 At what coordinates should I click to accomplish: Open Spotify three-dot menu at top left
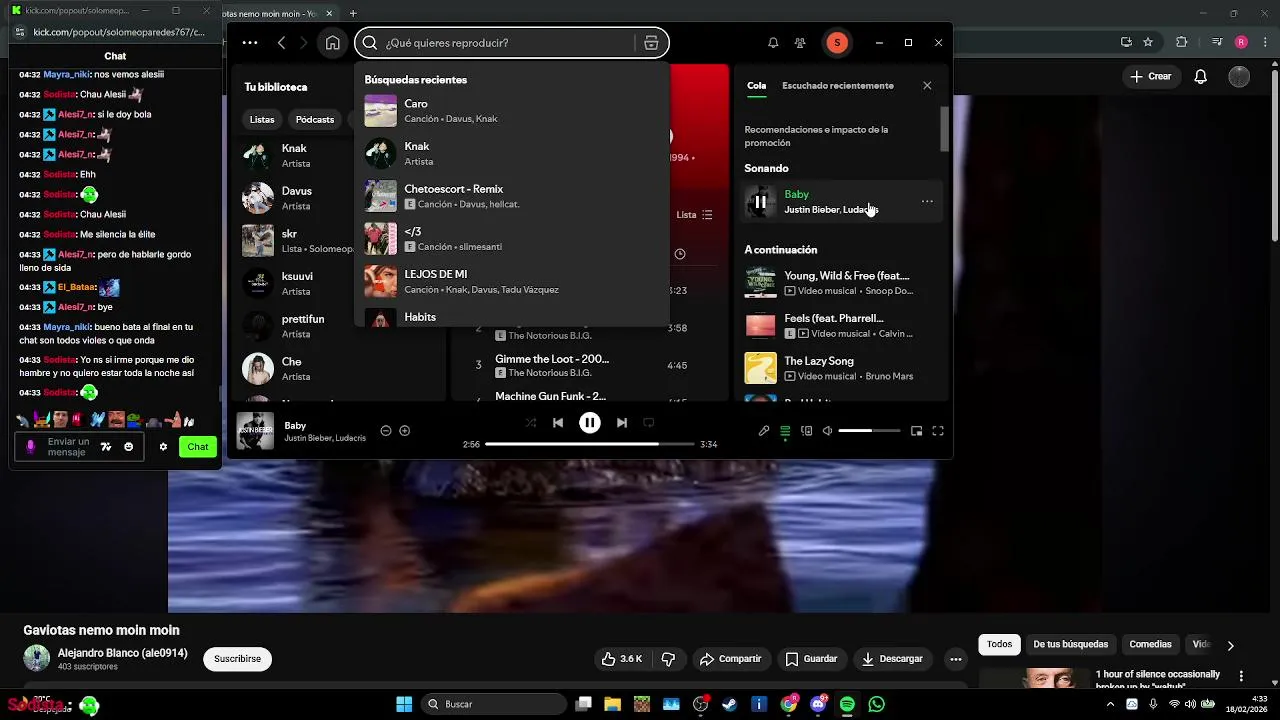point(250,43)
